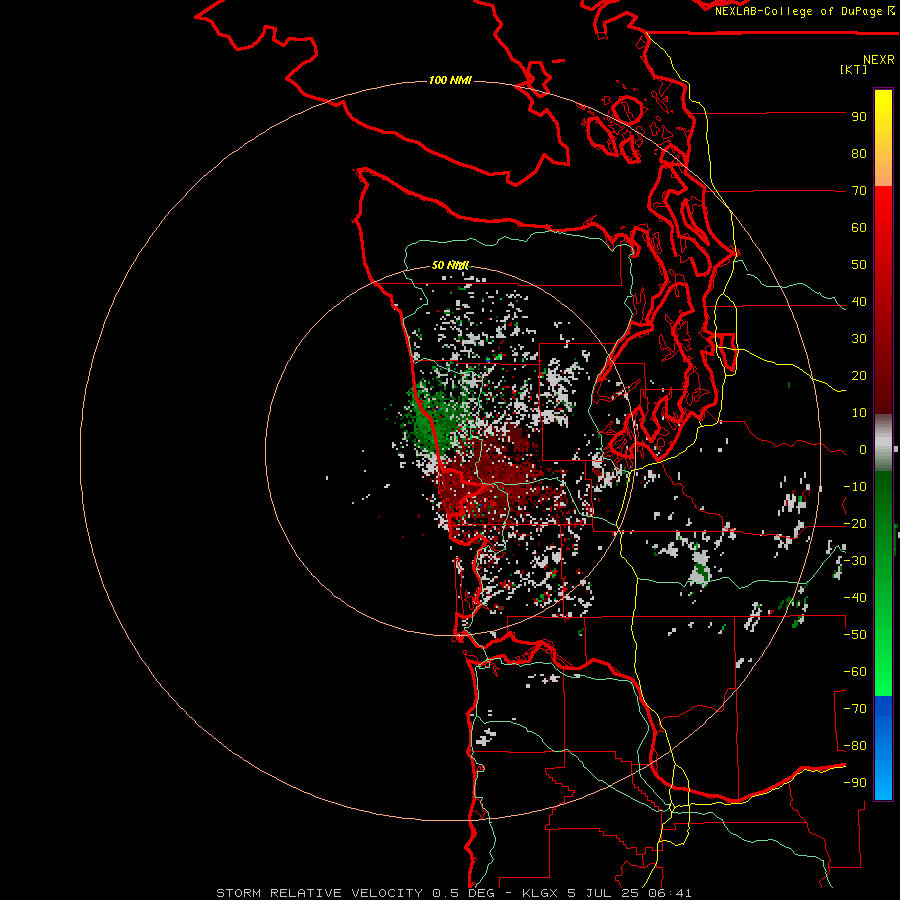
Task: Click the positive 20 value on the scale
Action: pos(859,376)
